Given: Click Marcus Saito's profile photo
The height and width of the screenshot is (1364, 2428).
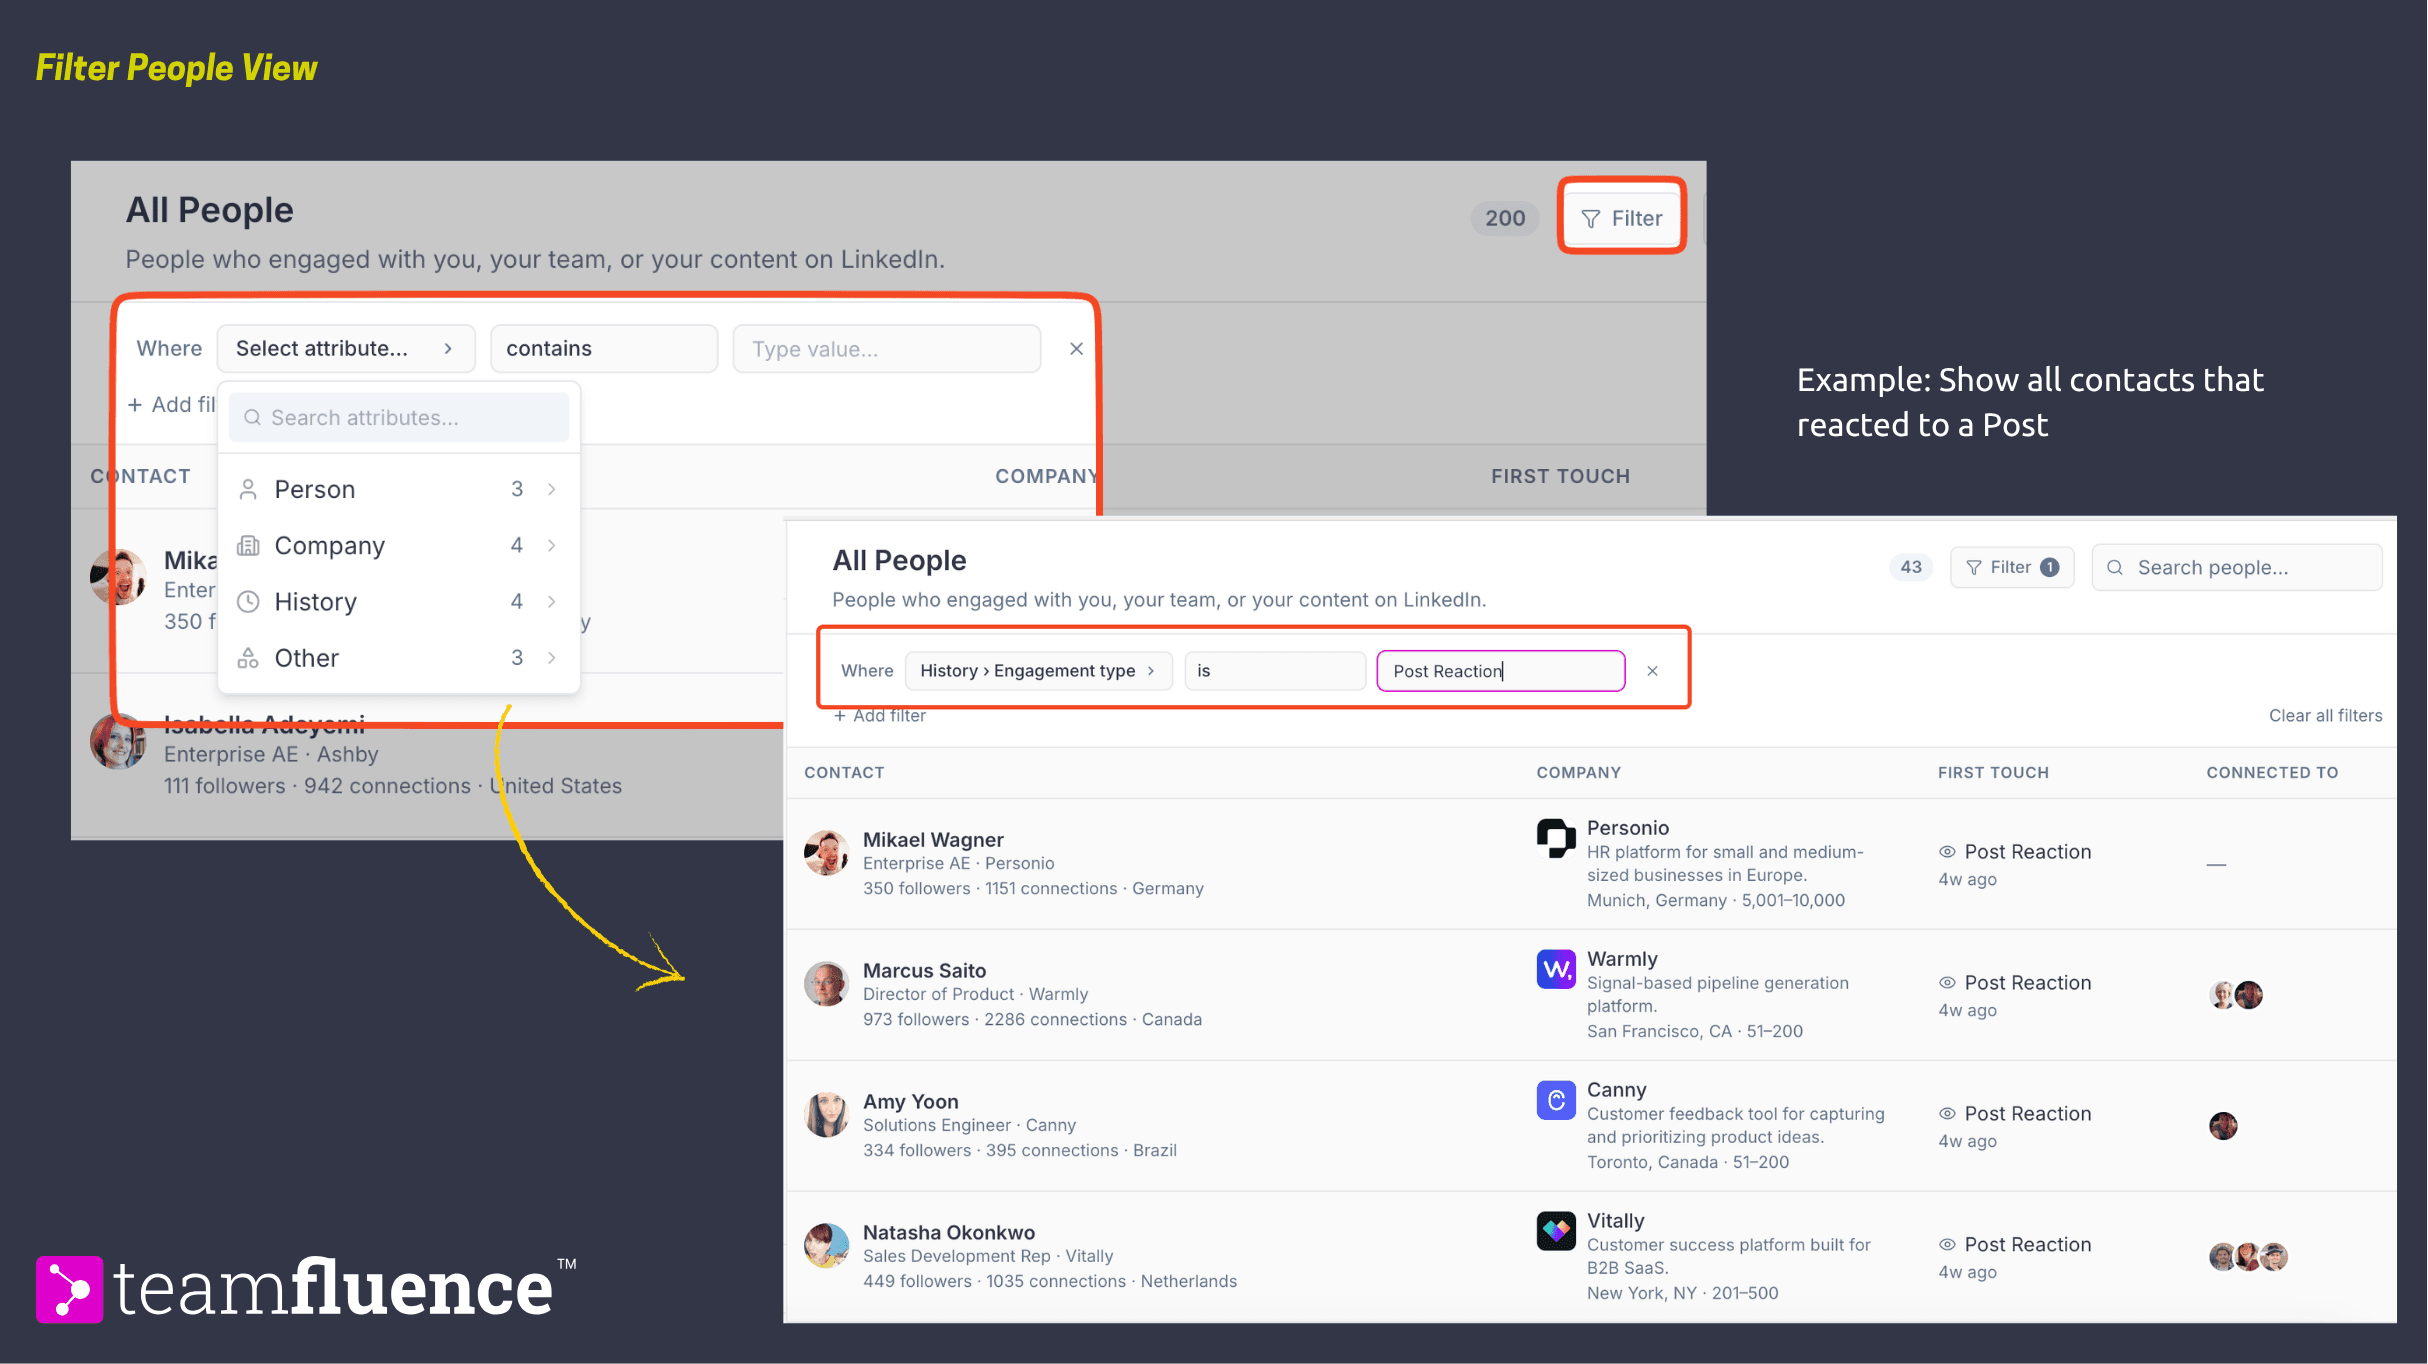Looking at the screenshot, I should 826,984.
